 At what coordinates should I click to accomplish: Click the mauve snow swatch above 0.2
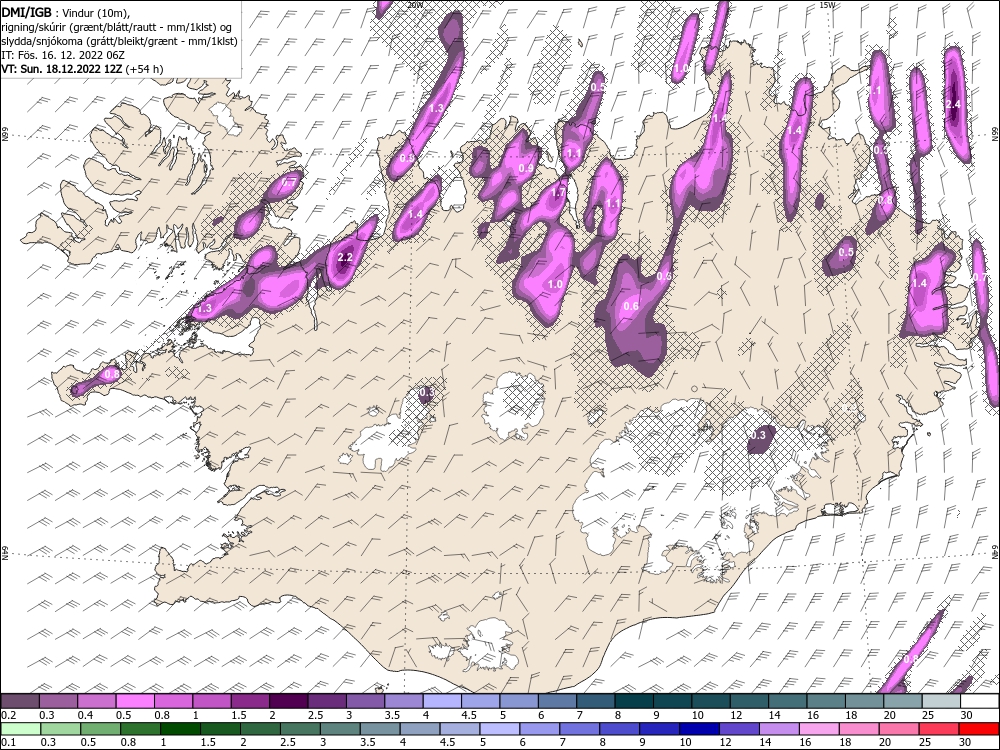pyautogui.click(x=20, y=701)
